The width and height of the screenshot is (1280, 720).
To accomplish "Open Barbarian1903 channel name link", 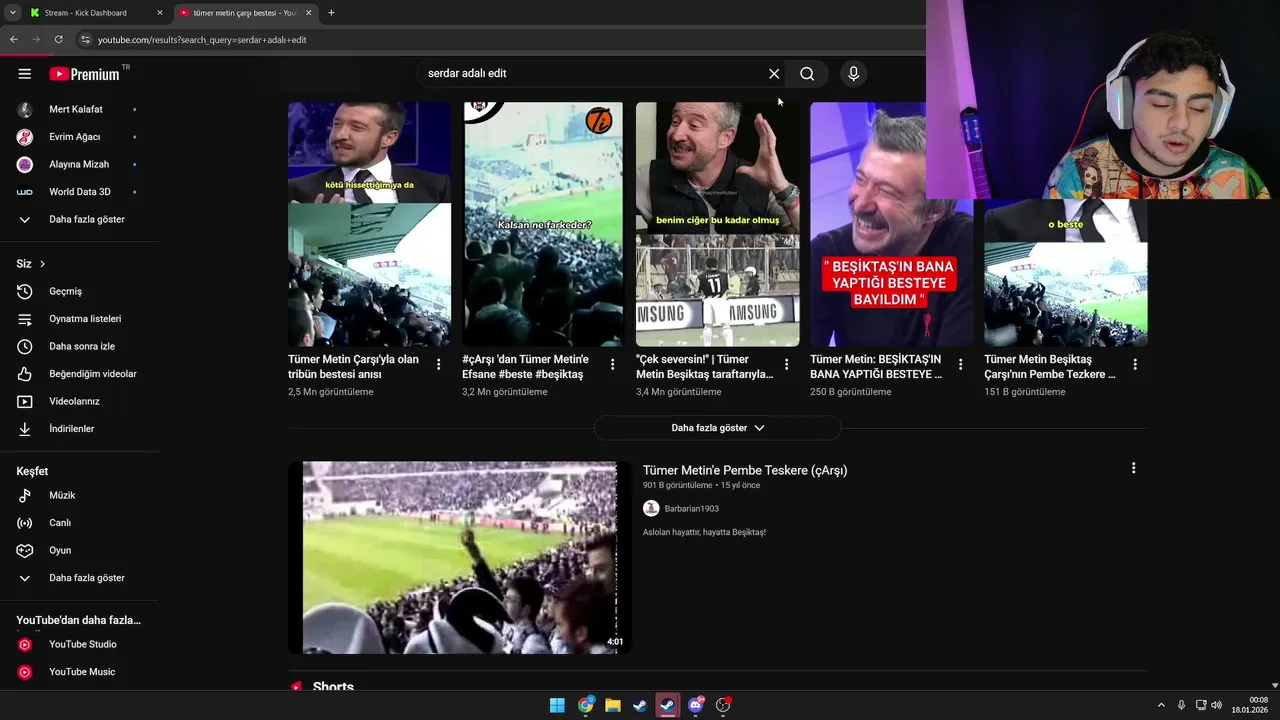I will (x=691, y=509).
